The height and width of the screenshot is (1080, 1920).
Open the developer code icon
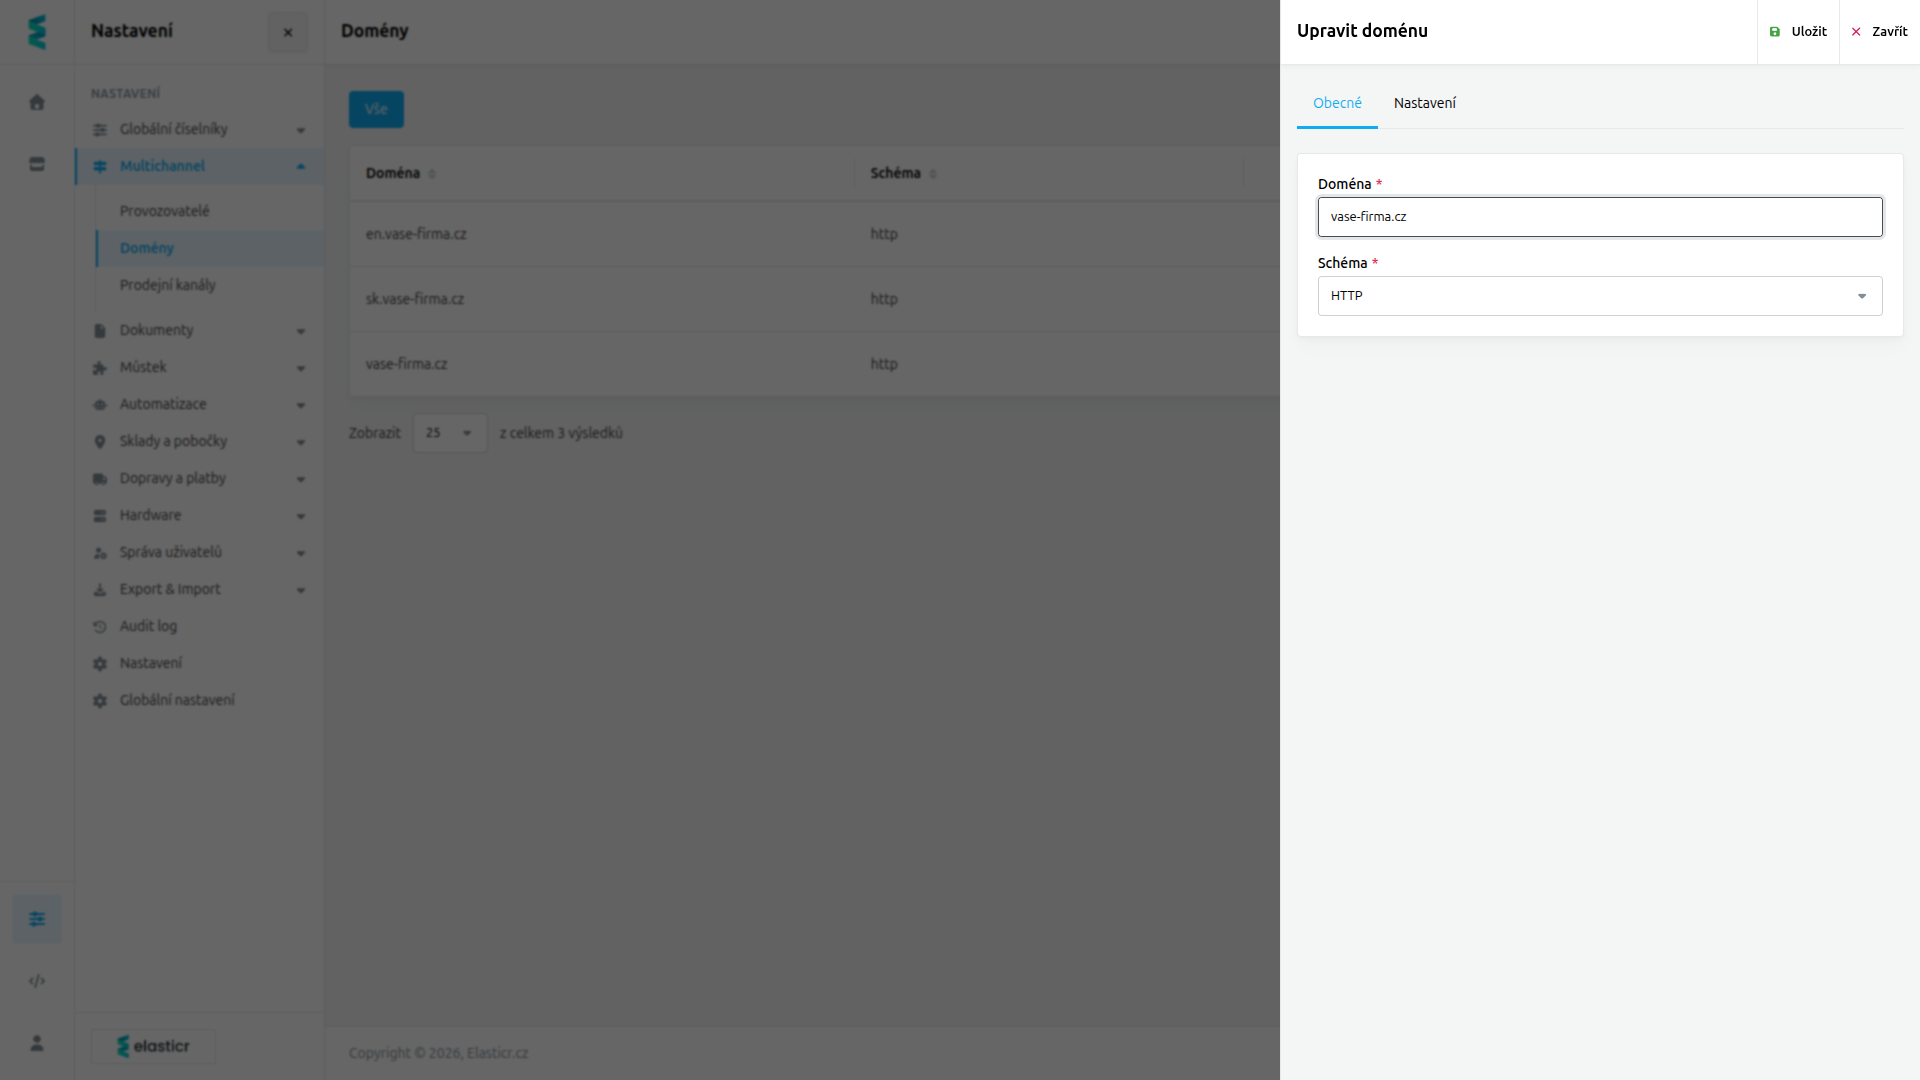[37, 981]
